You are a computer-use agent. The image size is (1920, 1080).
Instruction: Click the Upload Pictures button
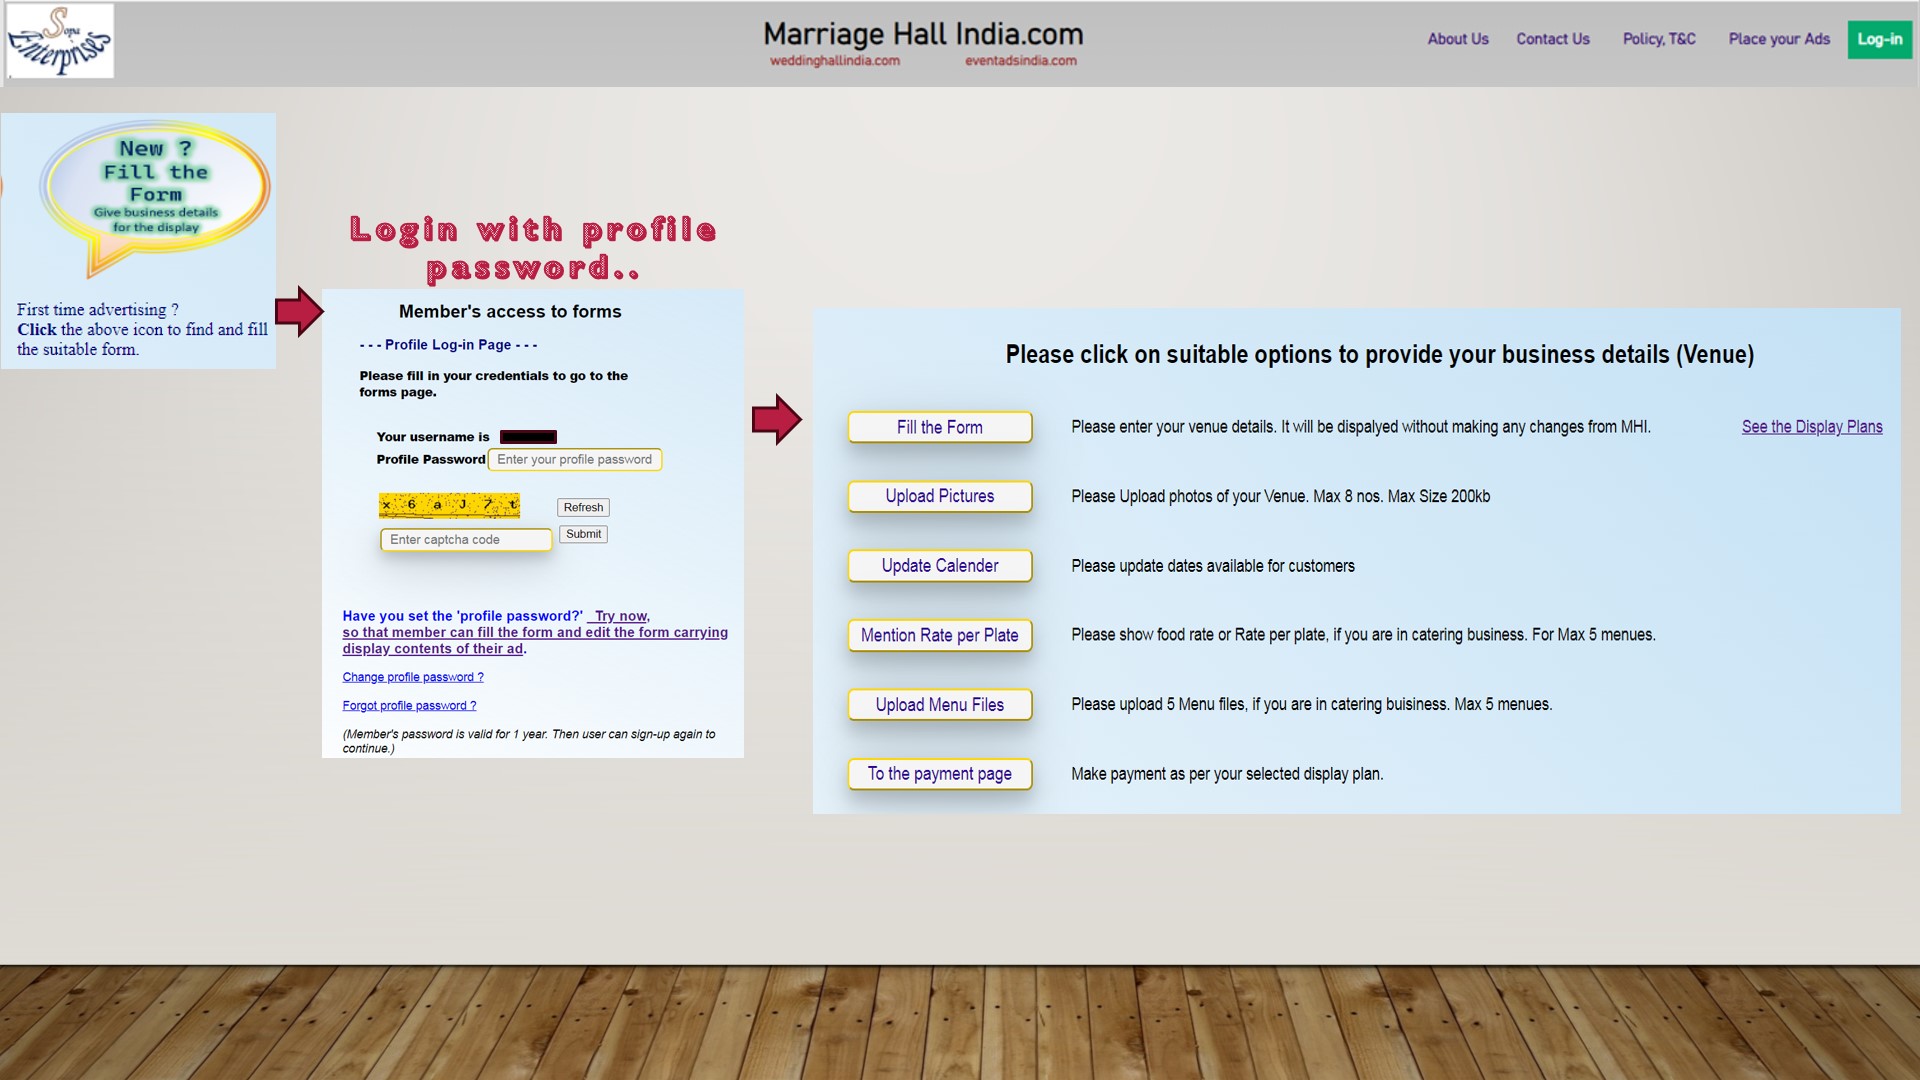tap(939, 496)
